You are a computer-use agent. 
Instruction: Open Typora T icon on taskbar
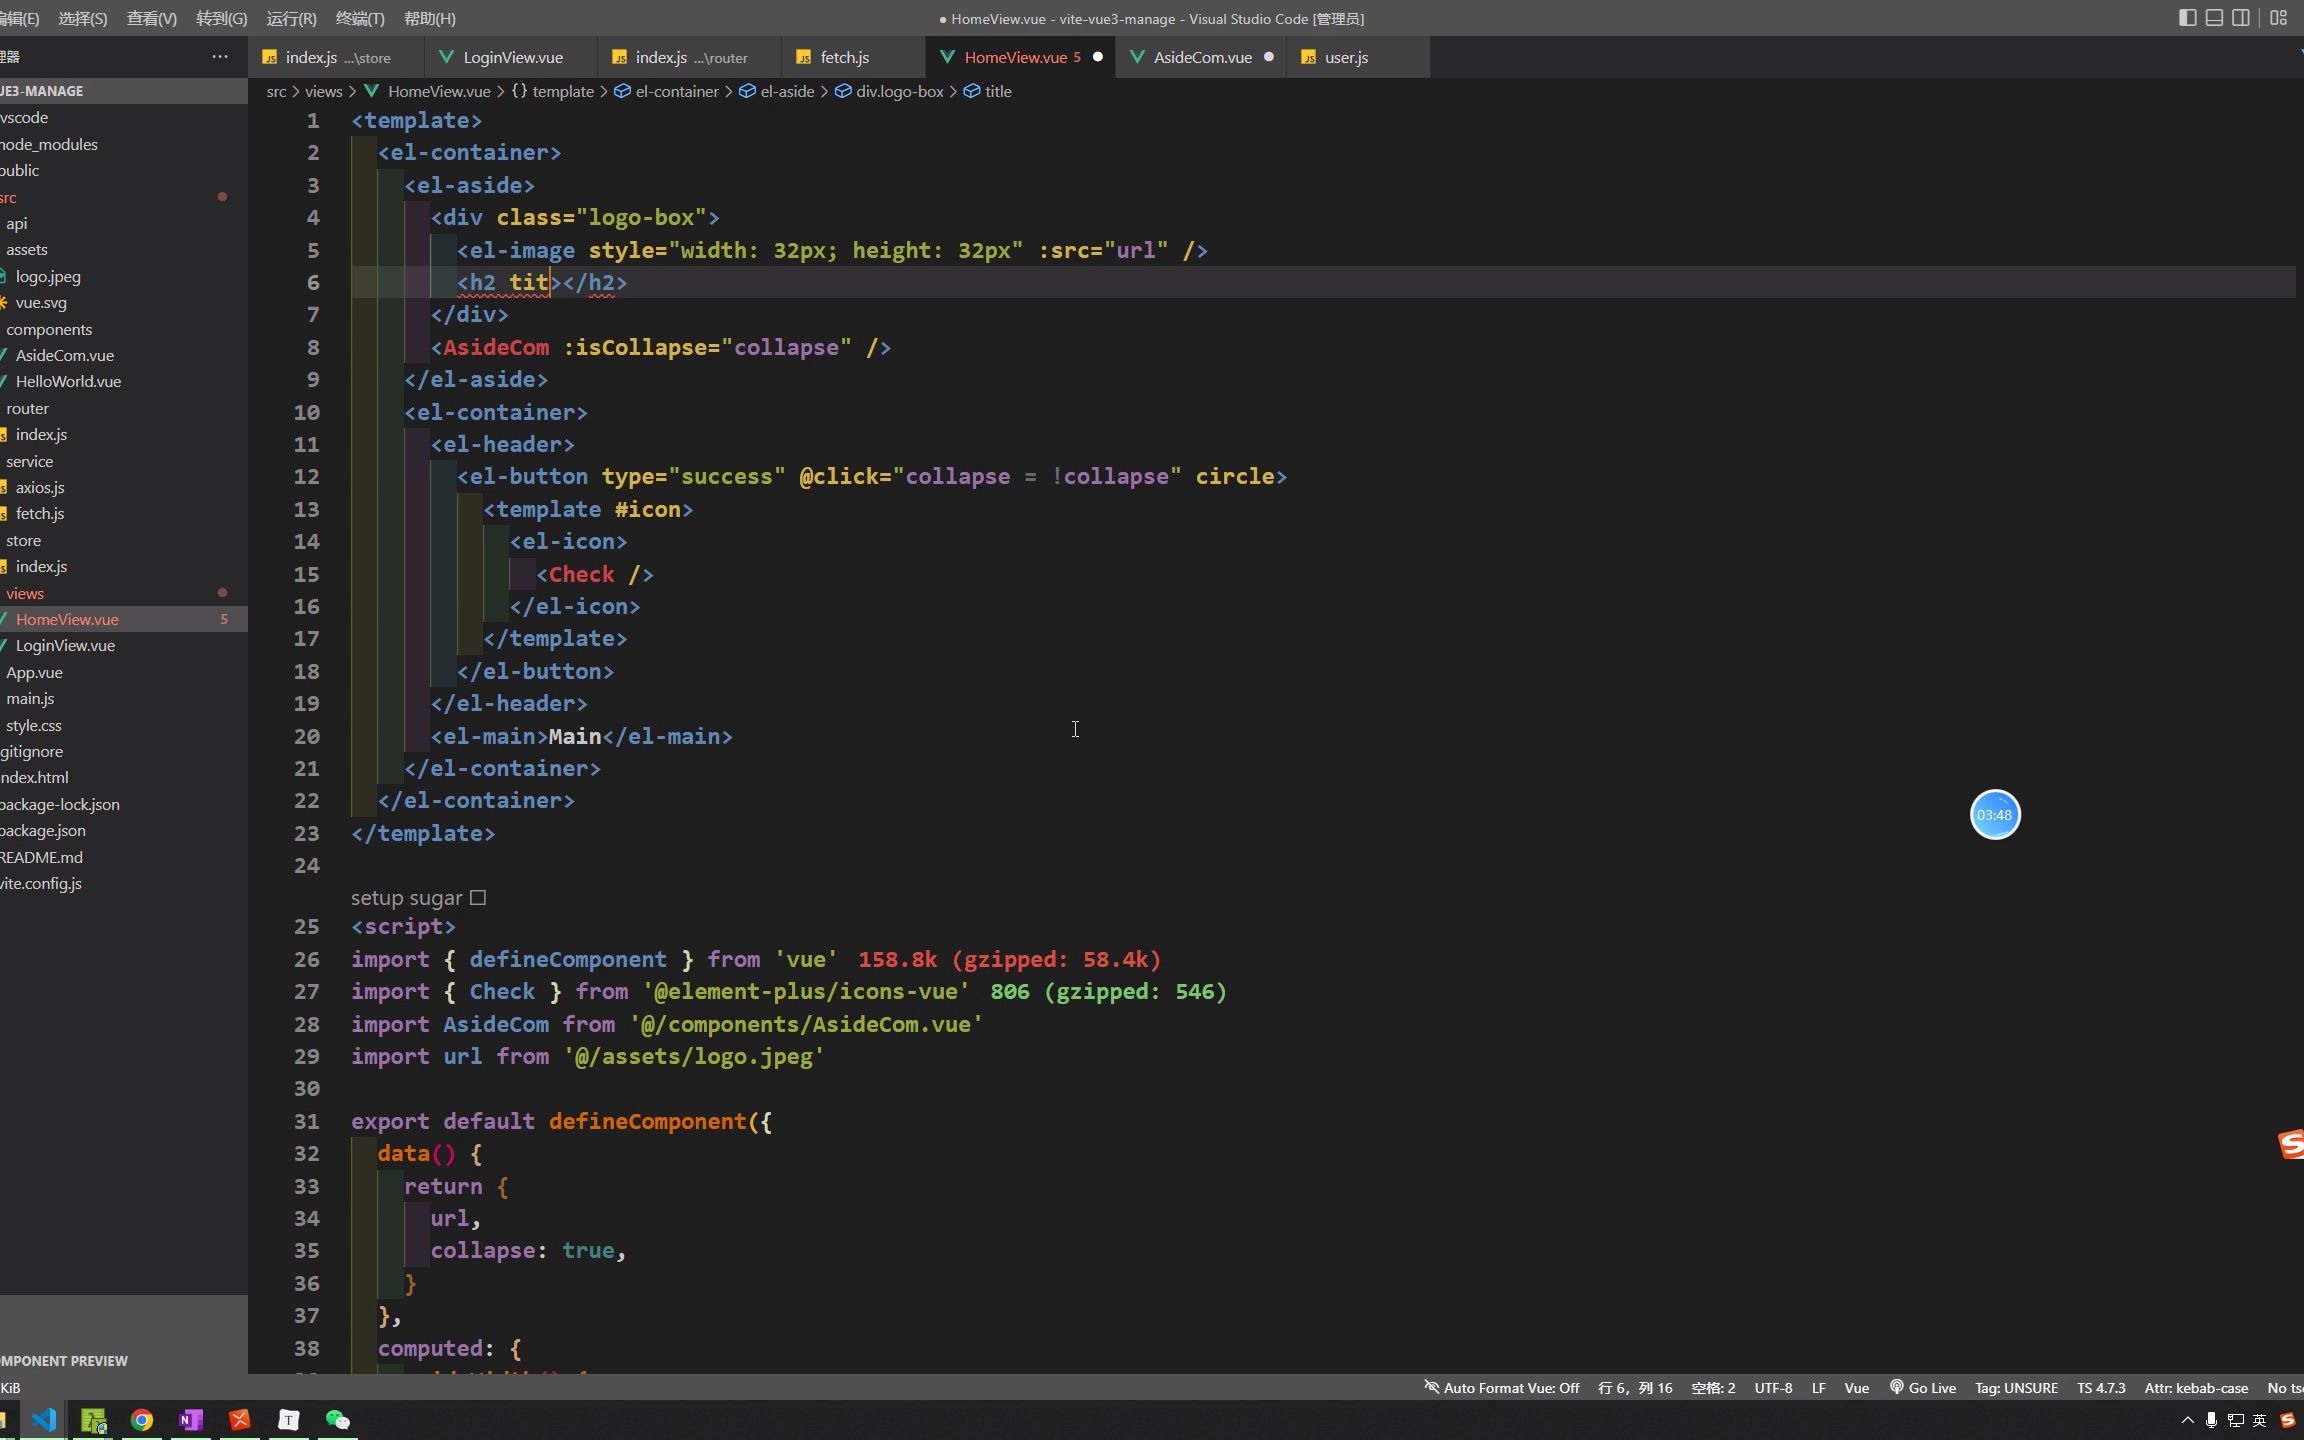pyautogui.click(x=289, y=1420)
